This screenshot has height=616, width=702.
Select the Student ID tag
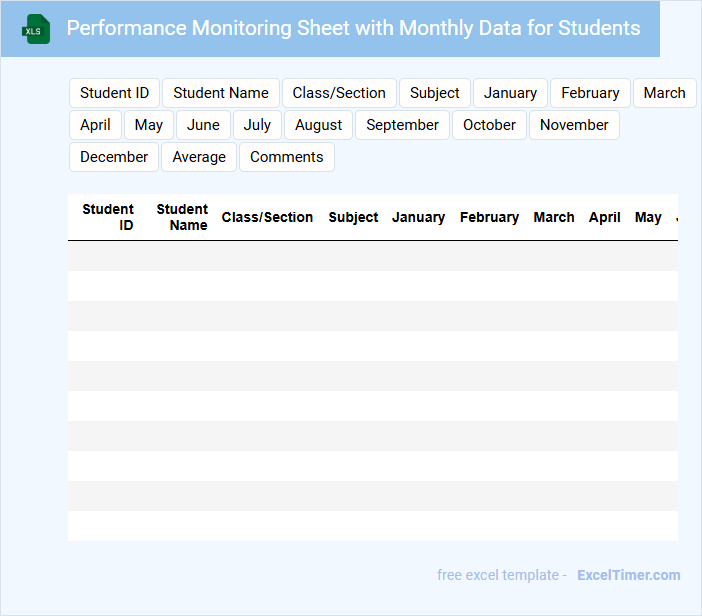[x=114, y=93]
